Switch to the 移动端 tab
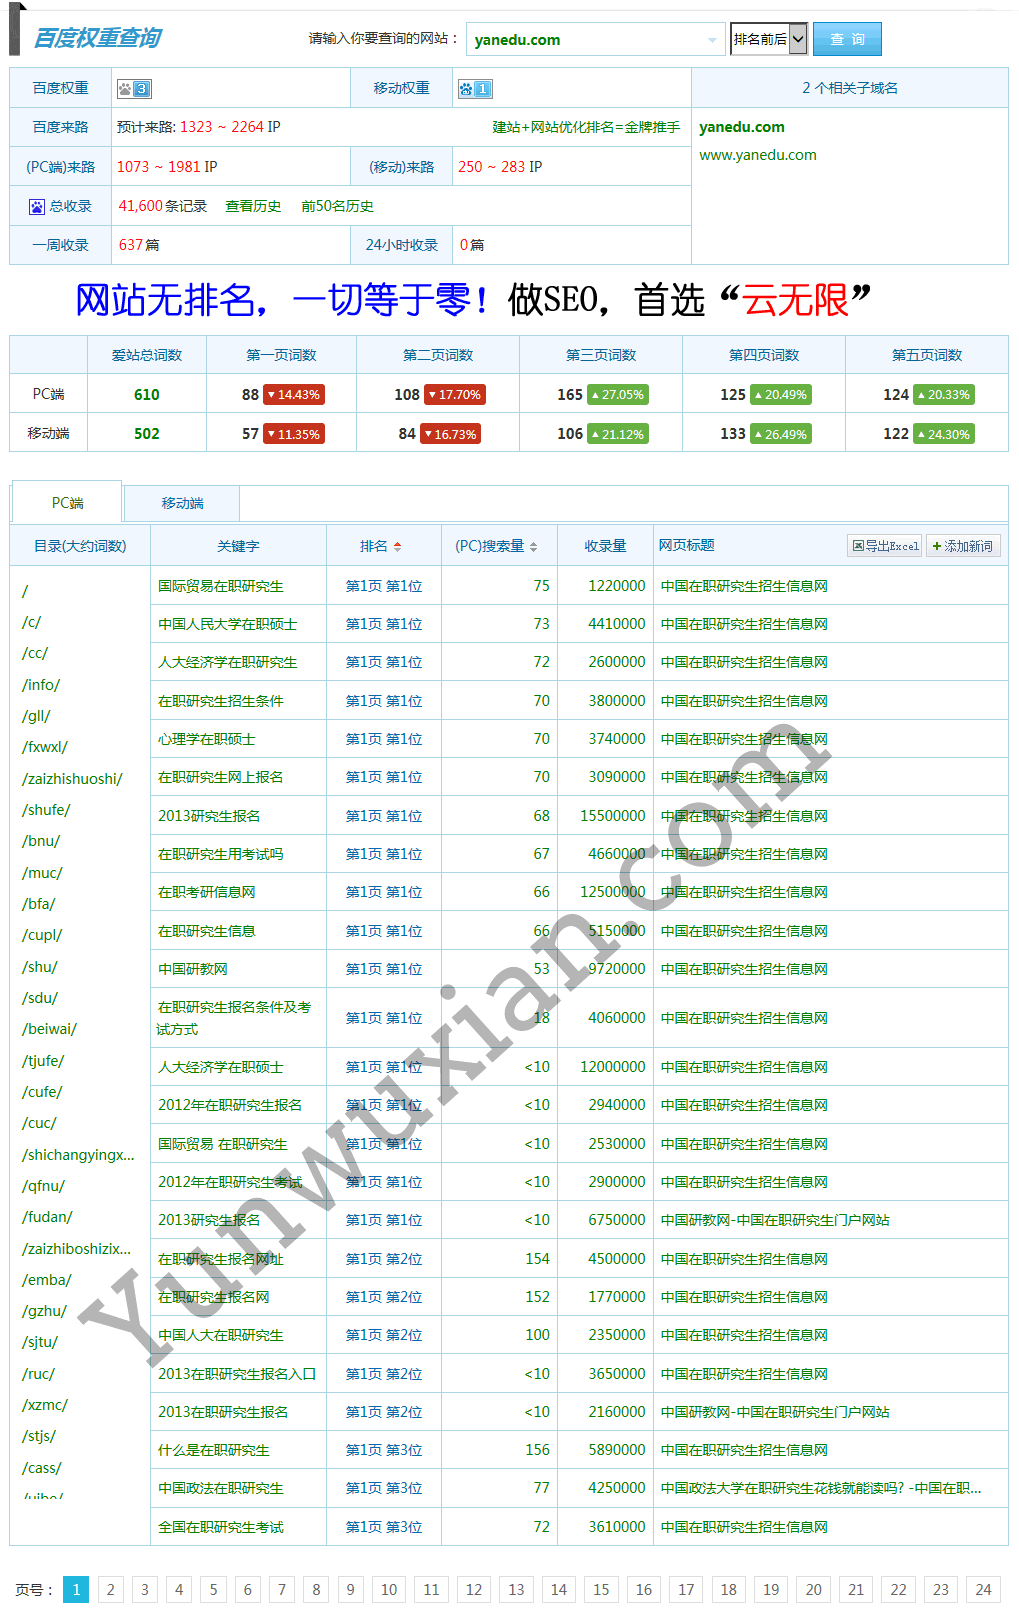Image resolution: width=1019 pixels, height=1624 pixels. (182, 503)
